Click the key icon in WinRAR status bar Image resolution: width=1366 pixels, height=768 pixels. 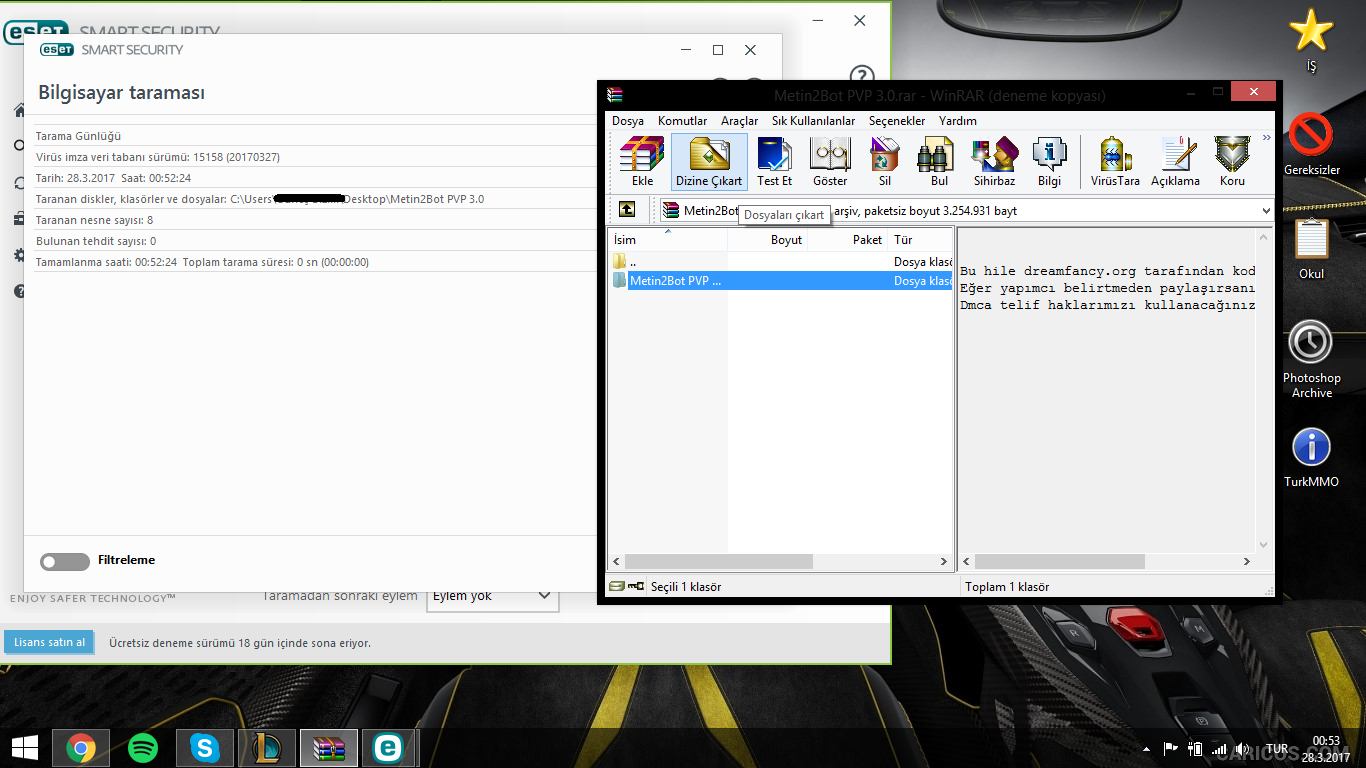pyautogui.click(x=637, y=586)
